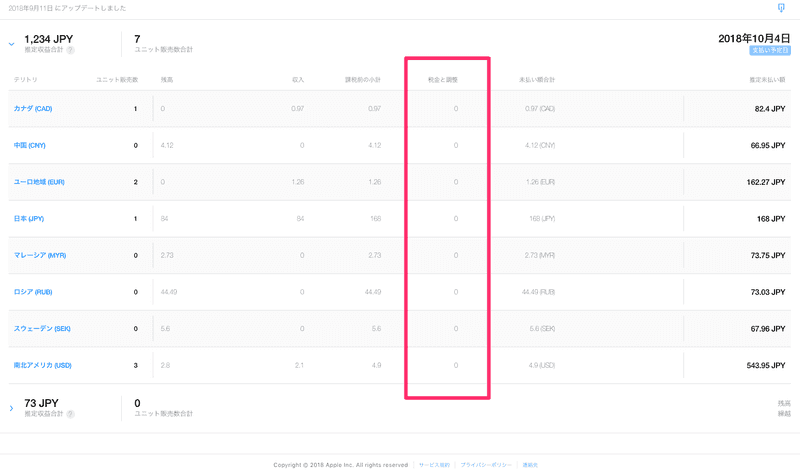Open the スウェーデン (SEK) territory link
This screenshot has width=800, height=472.
(42, 329)
